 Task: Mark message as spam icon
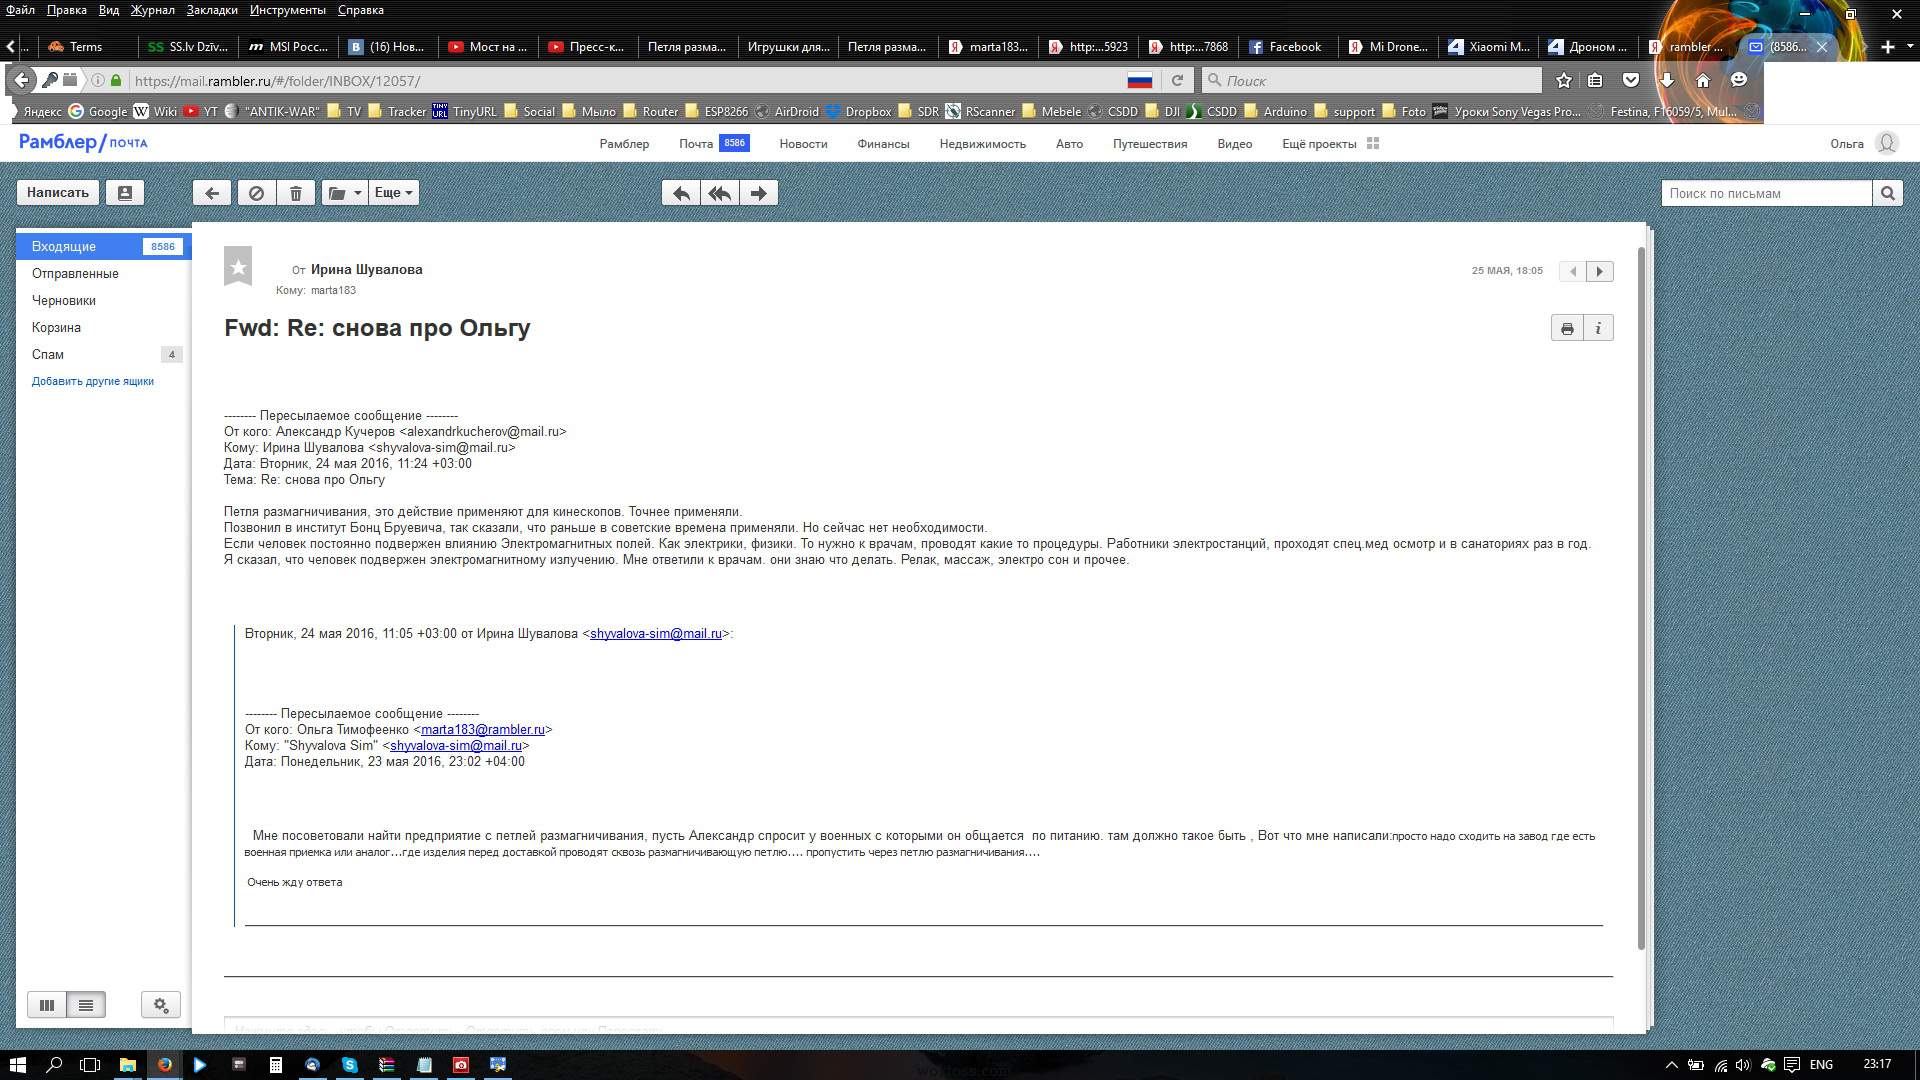pyautogui.click(x=256, y=193)
